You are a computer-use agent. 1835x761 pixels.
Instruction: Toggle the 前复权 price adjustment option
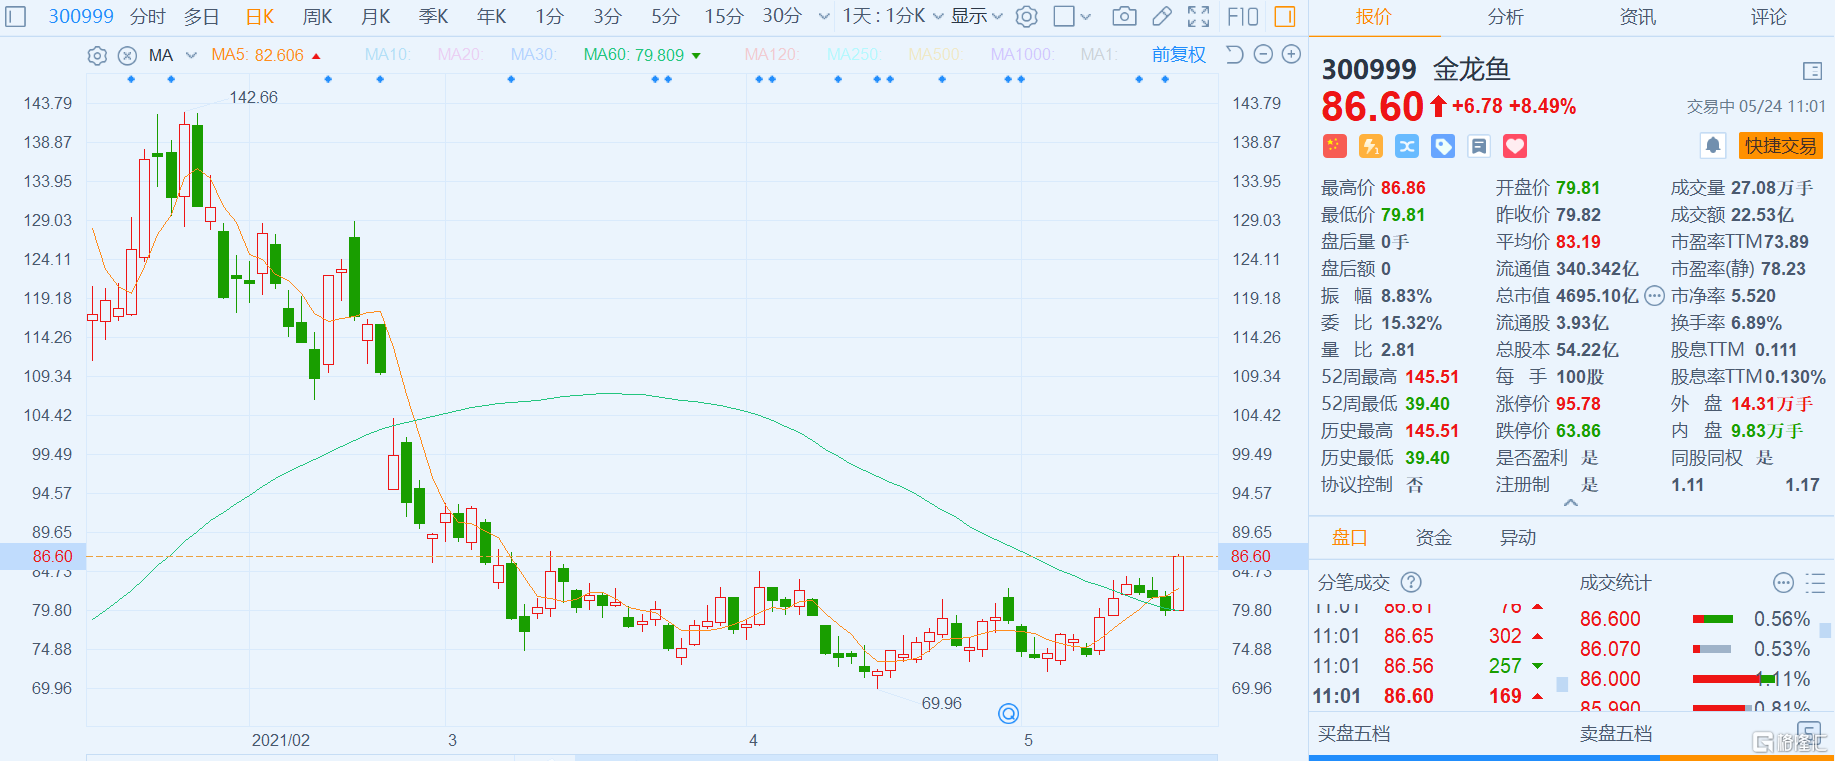click(x=1178, y=55)
